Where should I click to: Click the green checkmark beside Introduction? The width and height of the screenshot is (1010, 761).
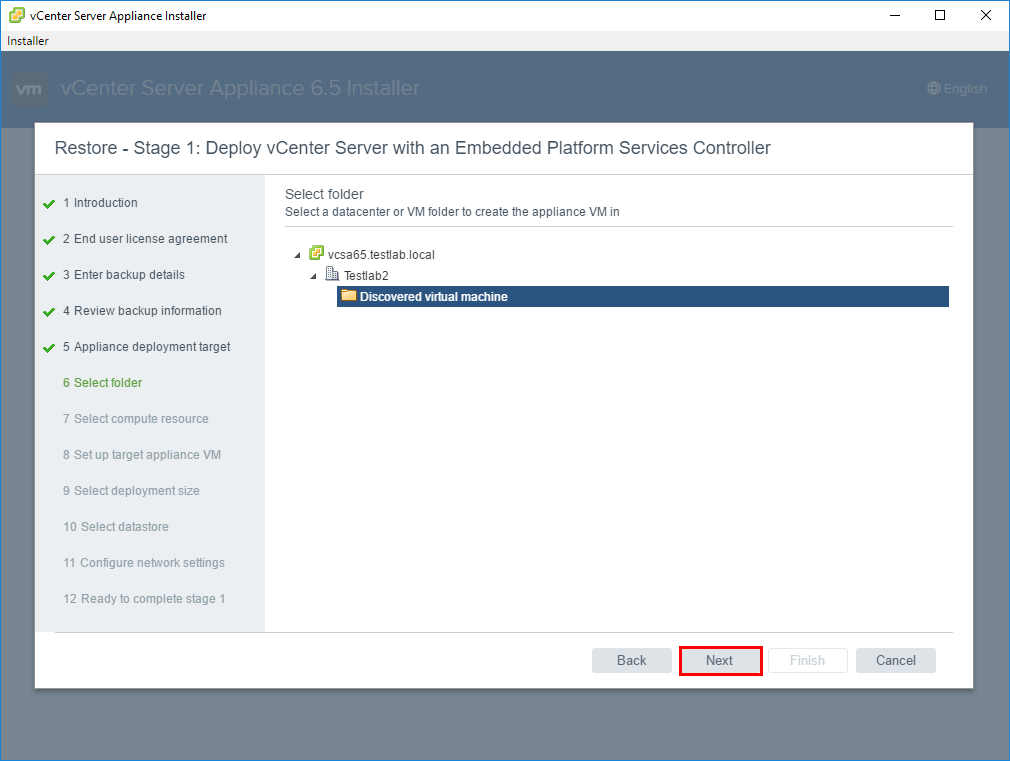point(49,204)
